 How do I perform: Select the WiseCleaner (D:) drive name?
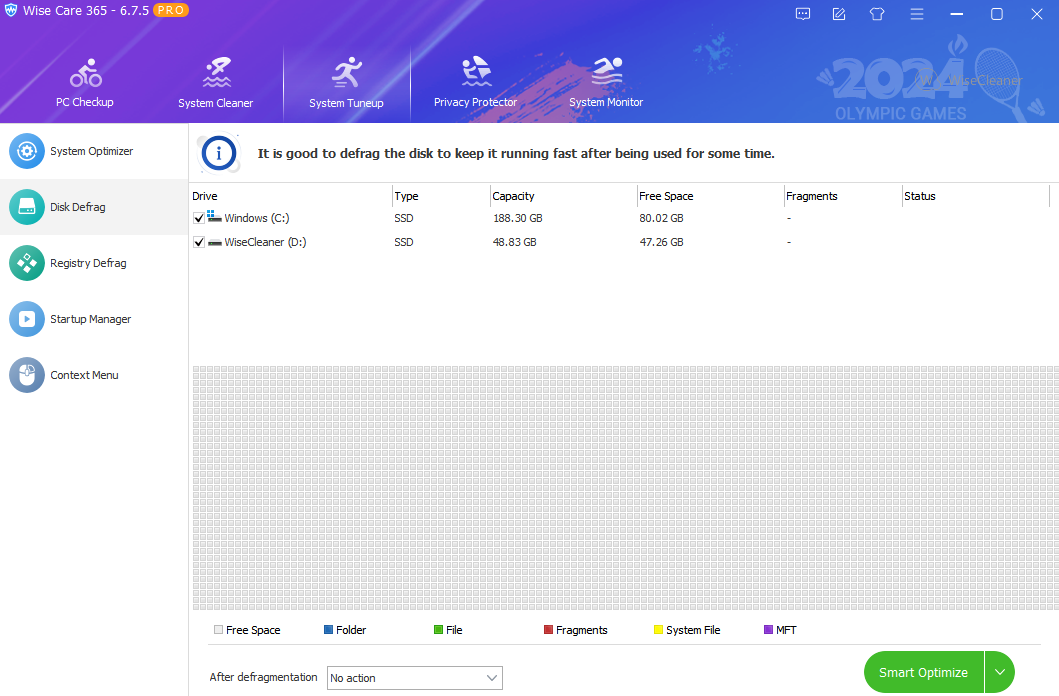[x=265, y=242]
